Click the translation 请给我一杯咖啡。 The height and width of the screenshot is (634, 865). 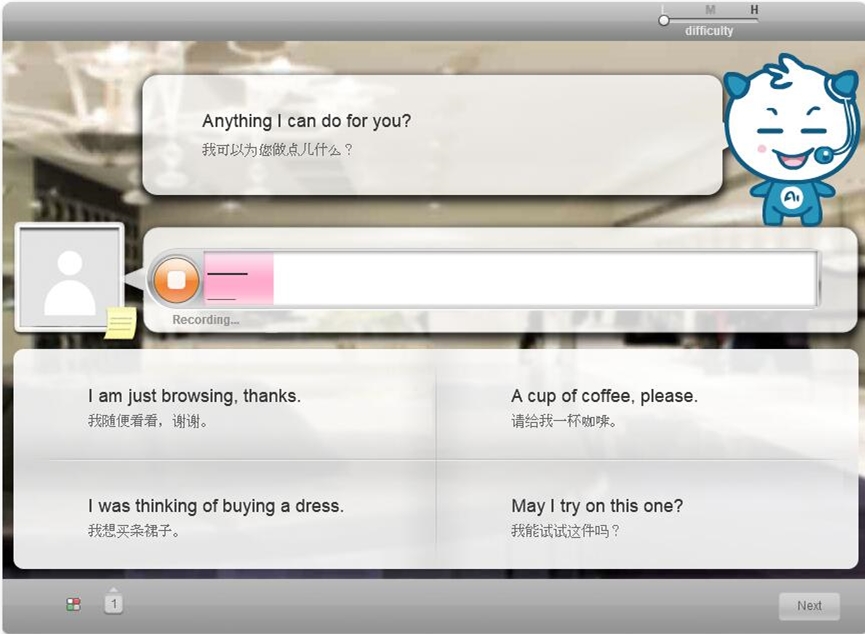[x=564, y=421]
